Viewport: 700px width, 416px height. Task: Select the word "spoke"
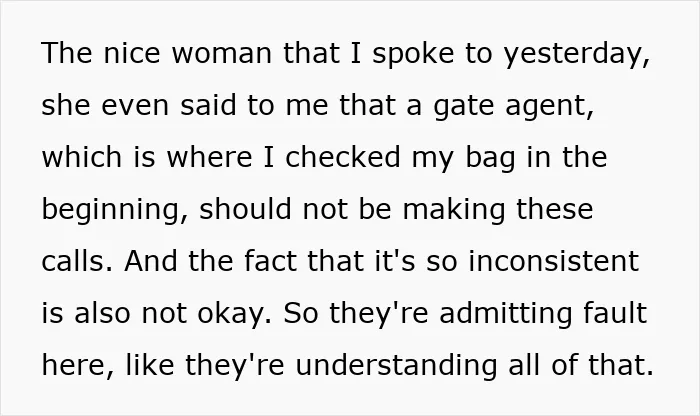coord(413,55)
